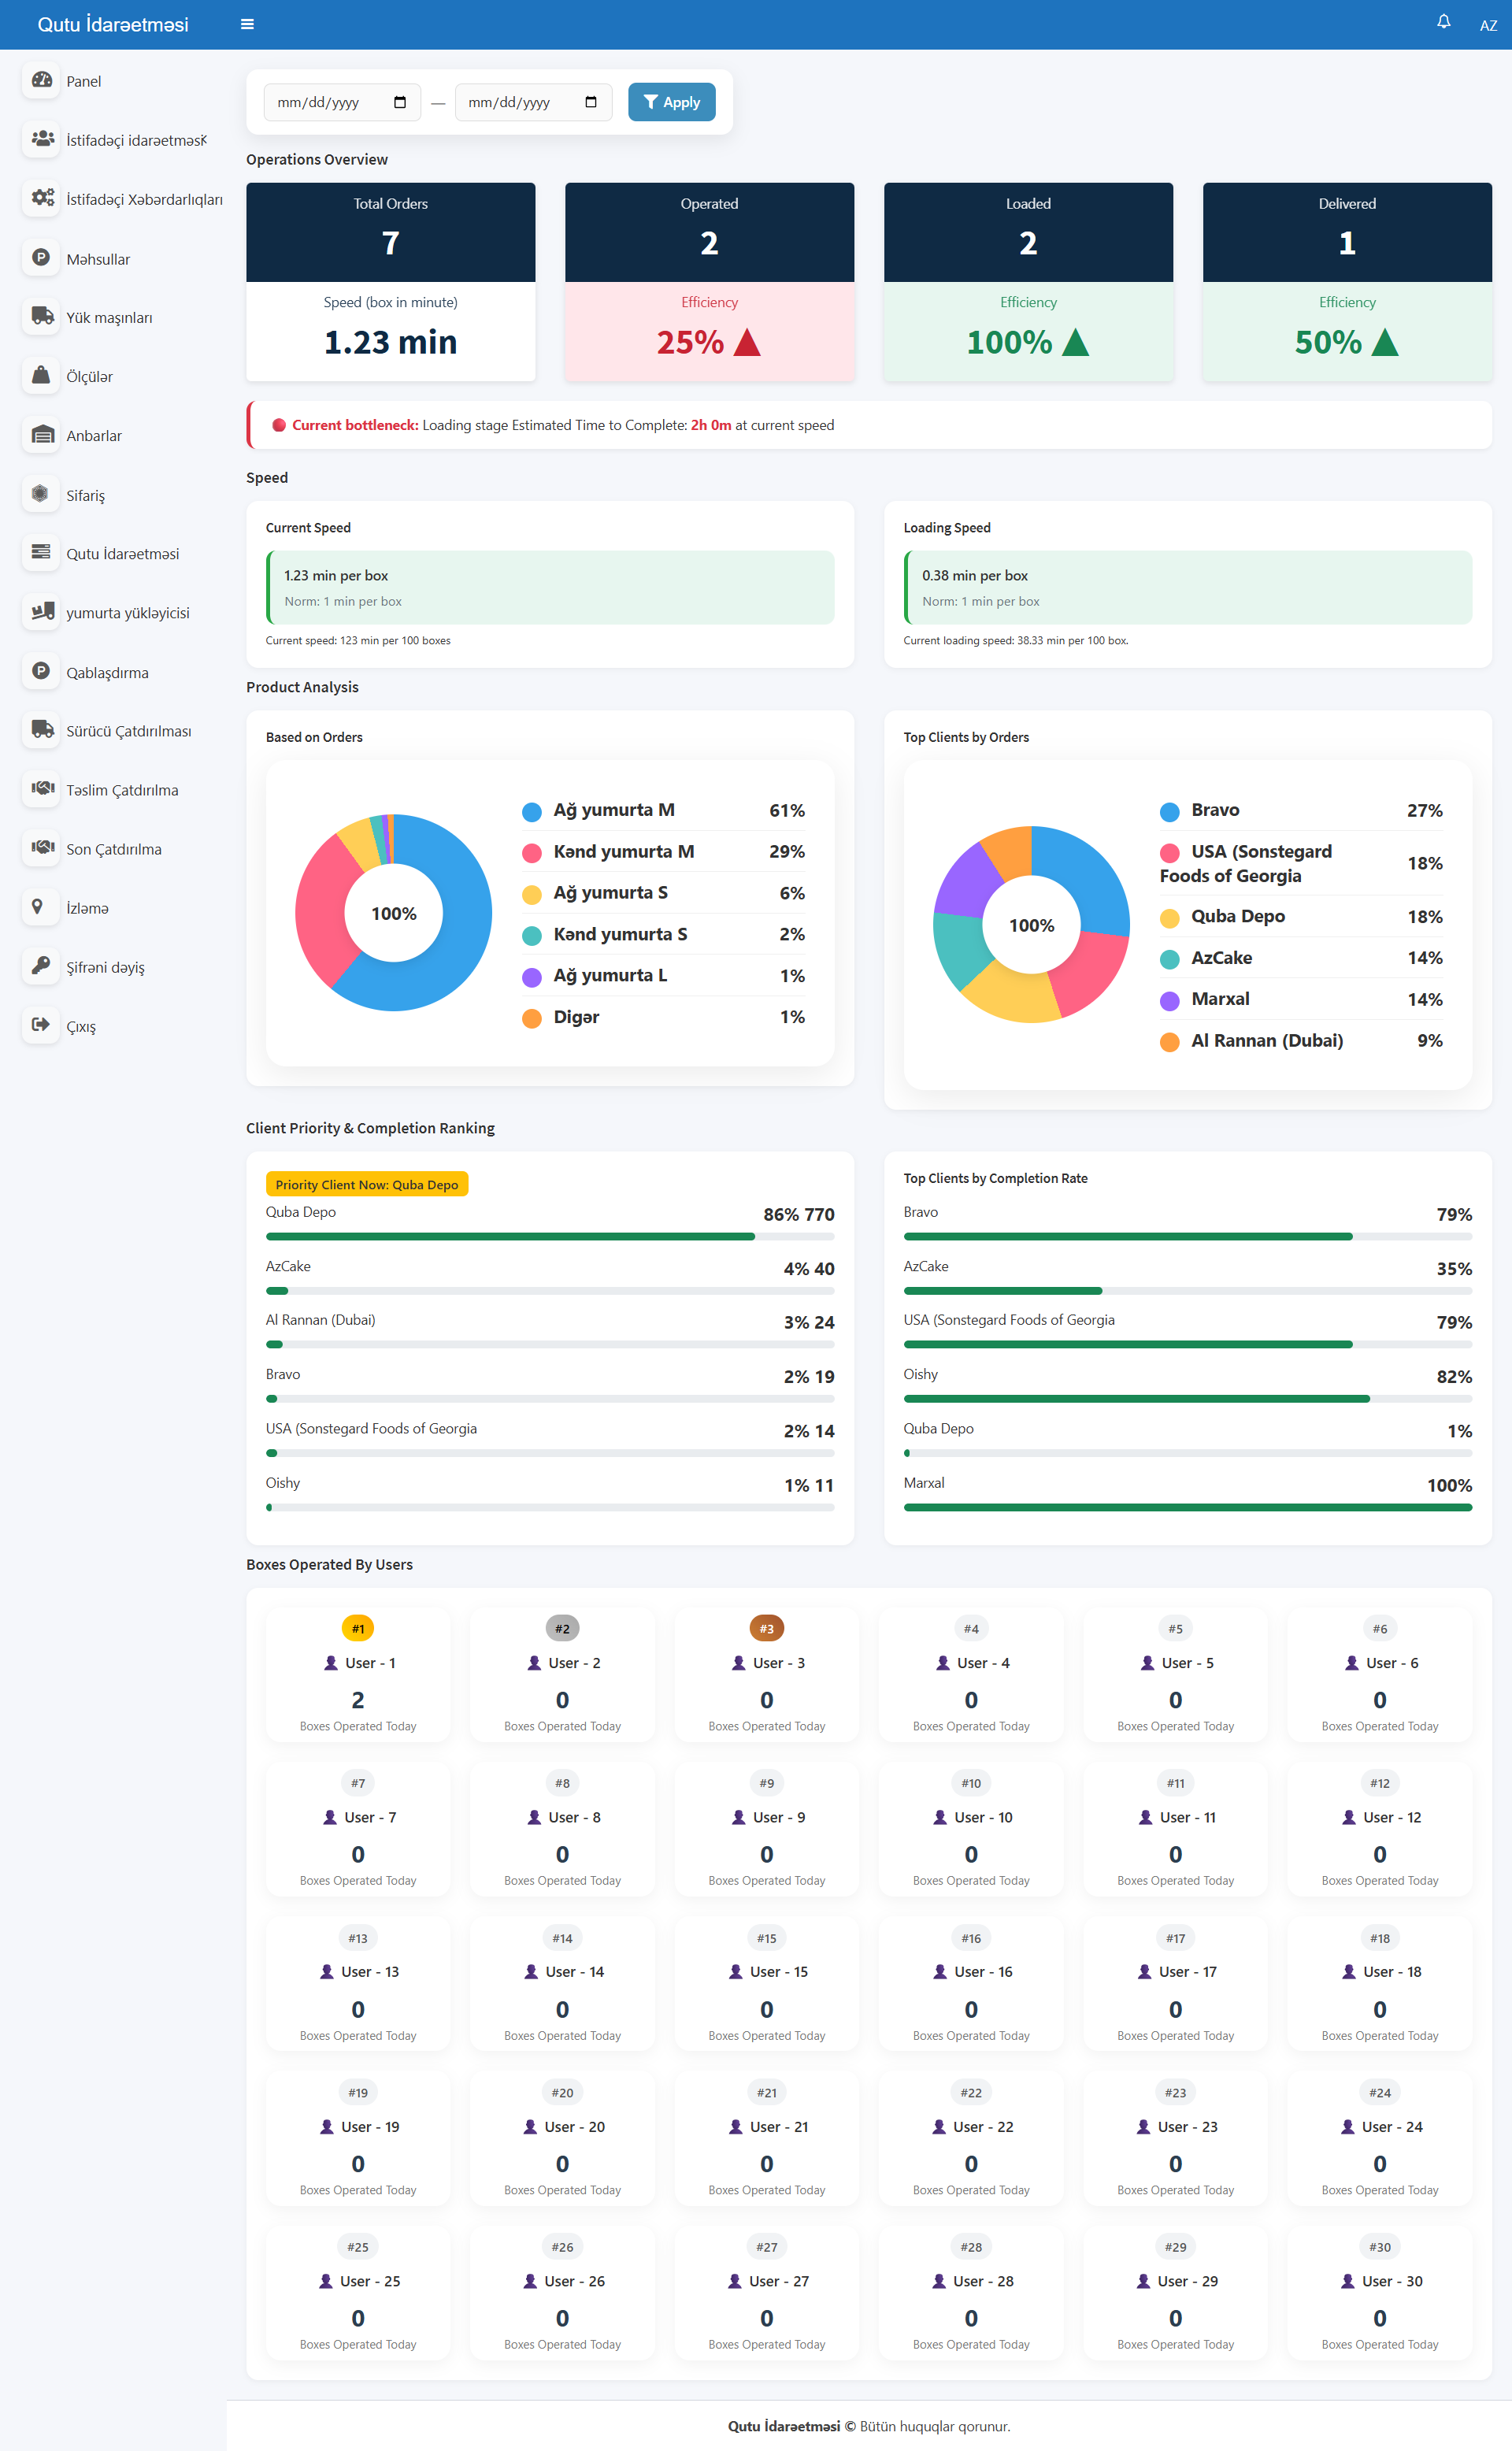Viewport: 1512px width, 2451px height.
Task: Open İstifadəçi idarəetməsi menu item
Action: pyautogui.click(x=136, y=140)
